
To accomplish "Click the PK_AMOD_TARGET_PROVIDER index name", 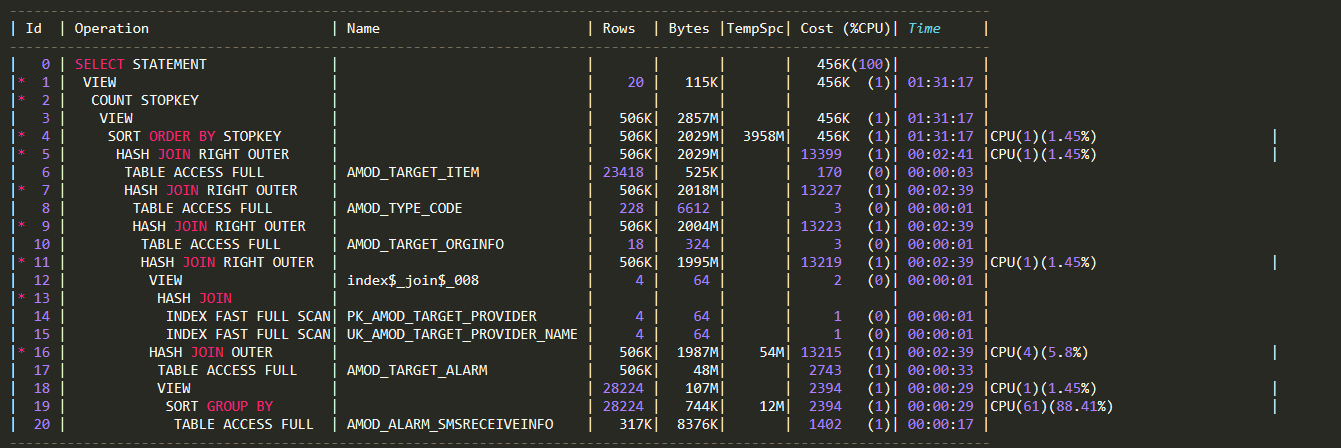I will tap(442, 316).
